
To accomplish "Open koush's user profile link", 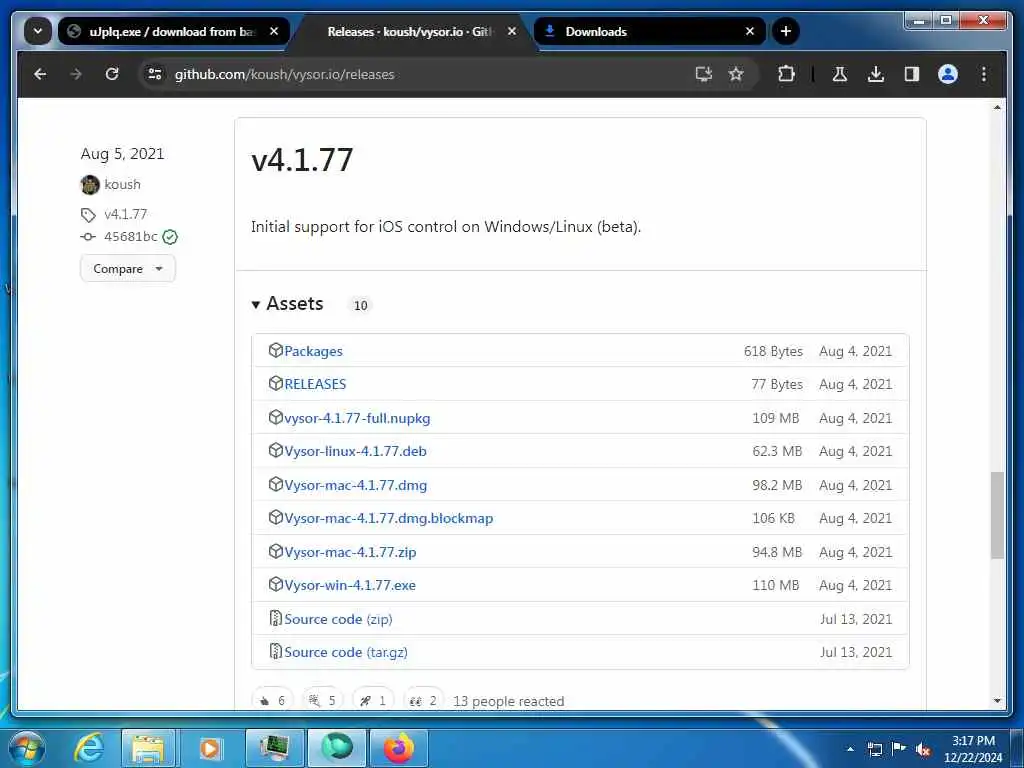I will pyautogui.click(x=122, y=184).
